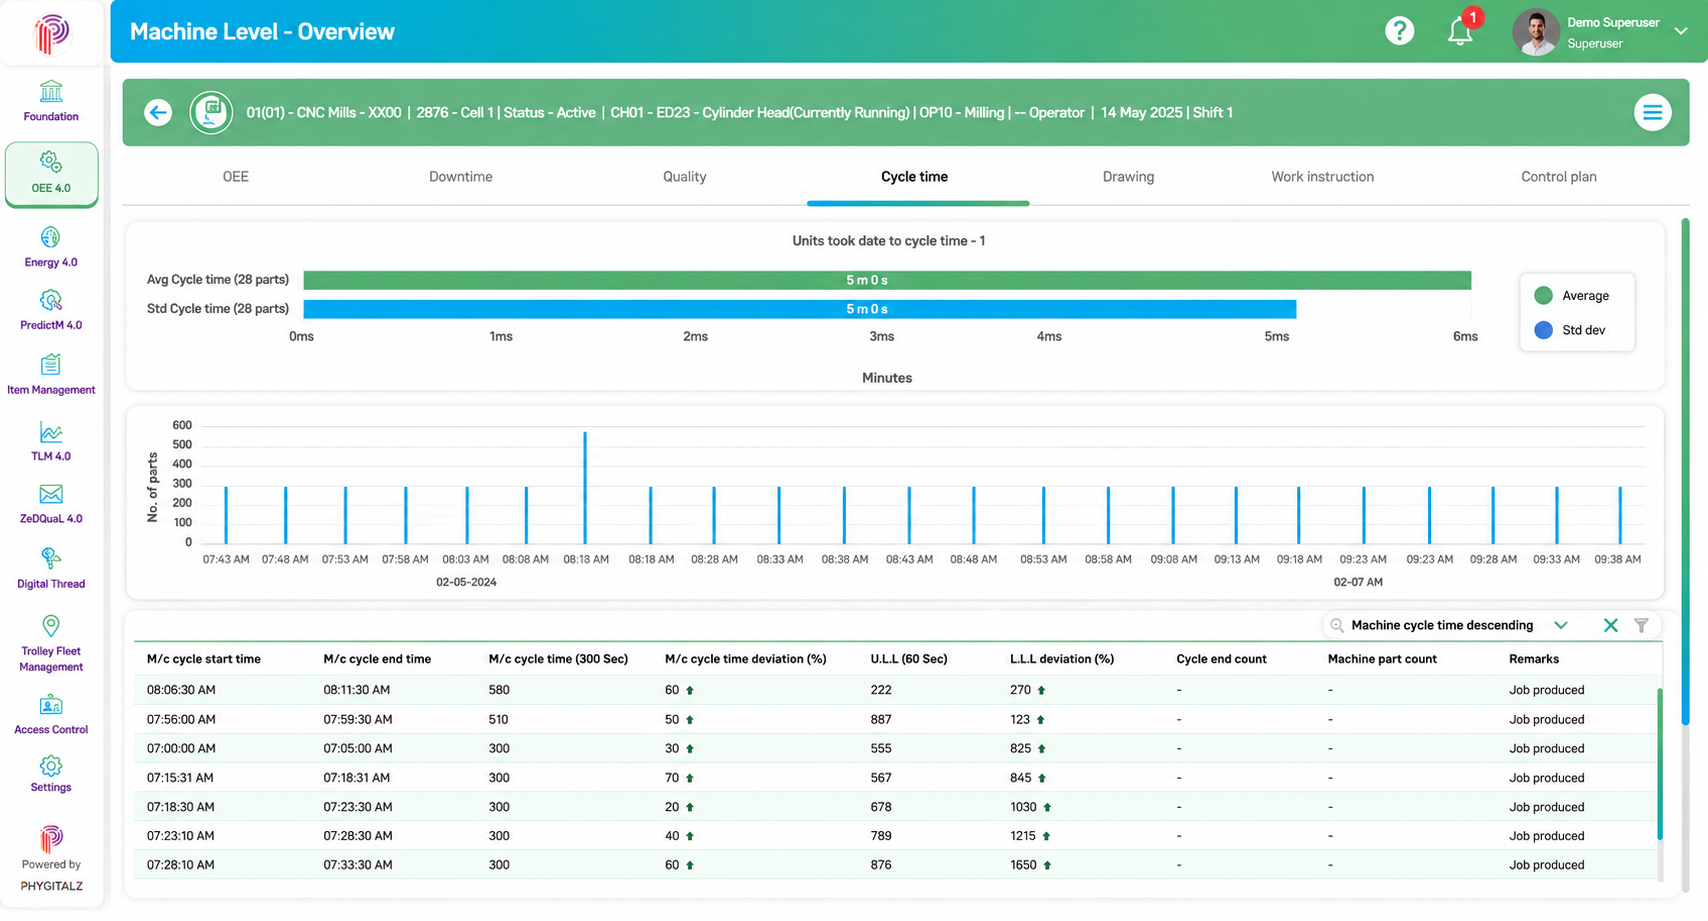The height and width of the screenshot is (921, 1708).
Task: Switch to the Quality tab
Action: click(x=684, y=177)
